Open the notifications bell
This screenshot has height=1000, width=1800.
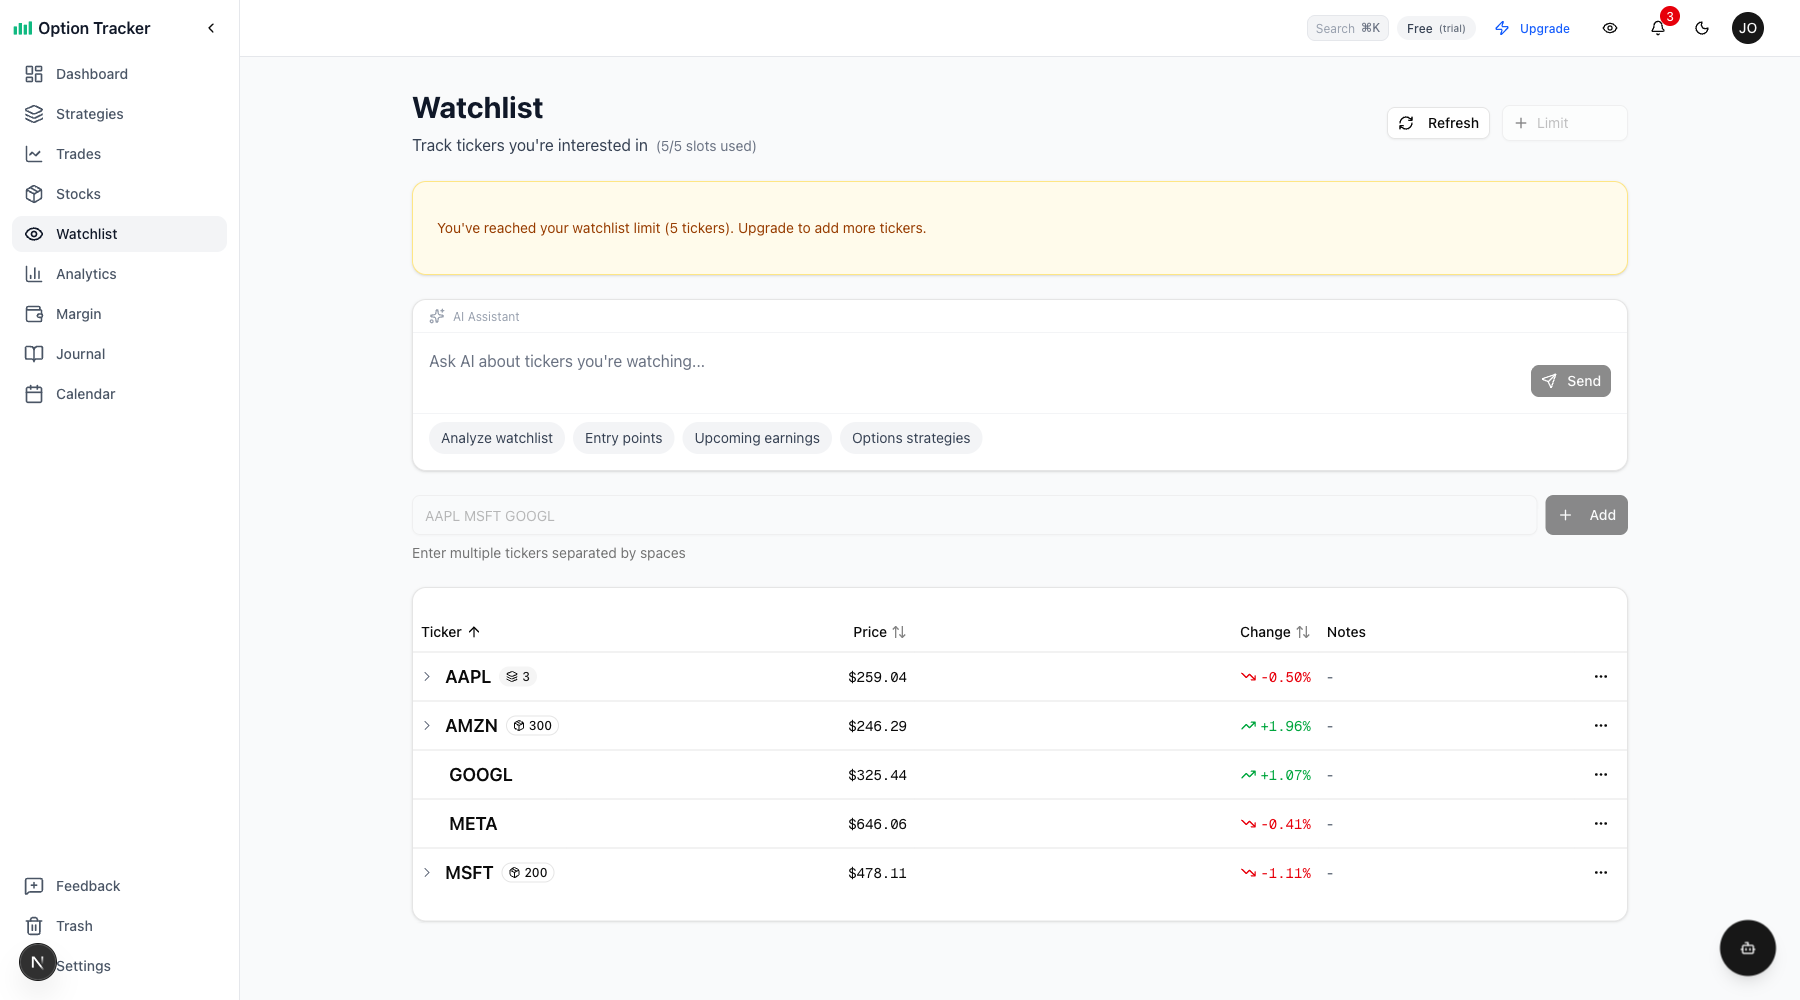1658,28
